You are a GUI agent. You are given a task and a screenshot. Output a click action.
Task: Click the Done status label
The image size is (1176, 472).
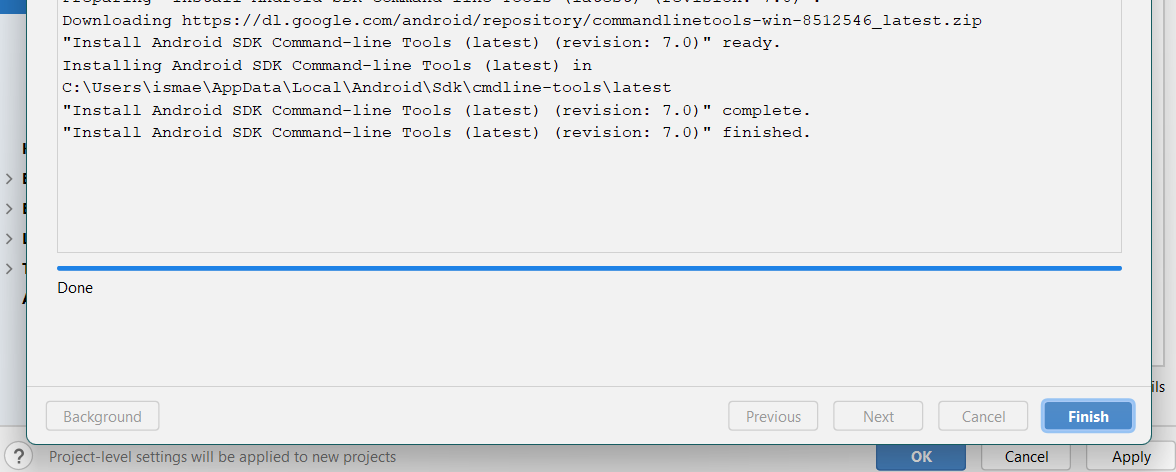tap(75, 288)
